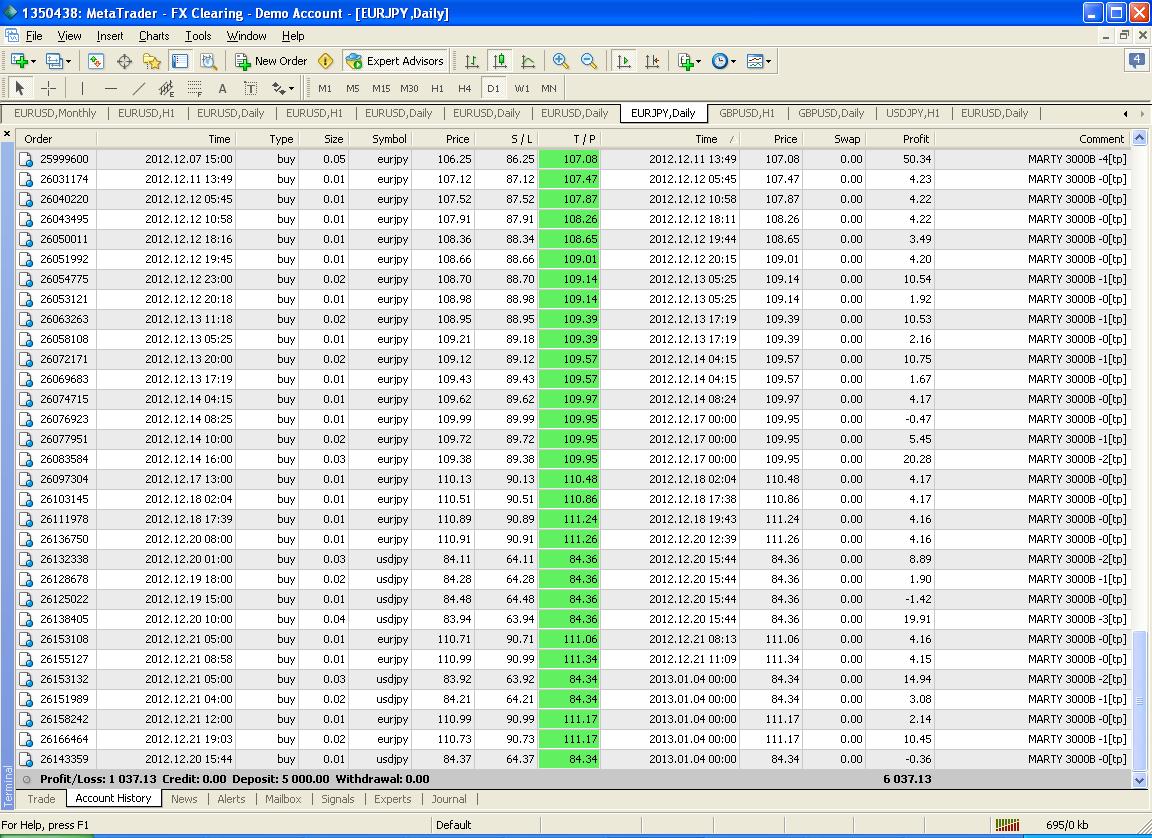Open the File menu
Screen dimensions: 1152x838
click(34, 36)
